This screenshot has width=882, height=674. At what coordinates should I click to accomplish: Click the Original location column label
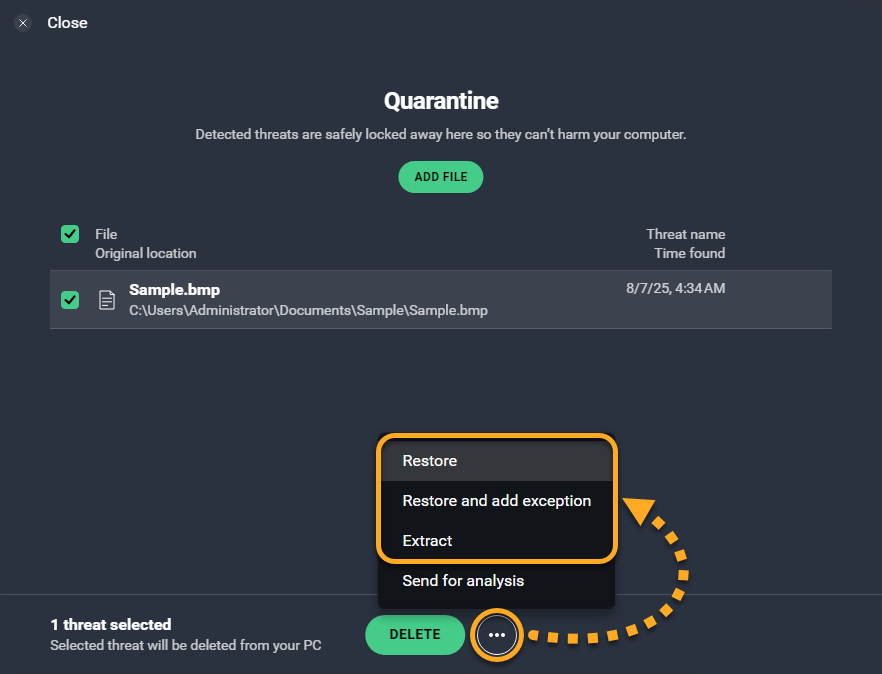(x=146, y=254)
